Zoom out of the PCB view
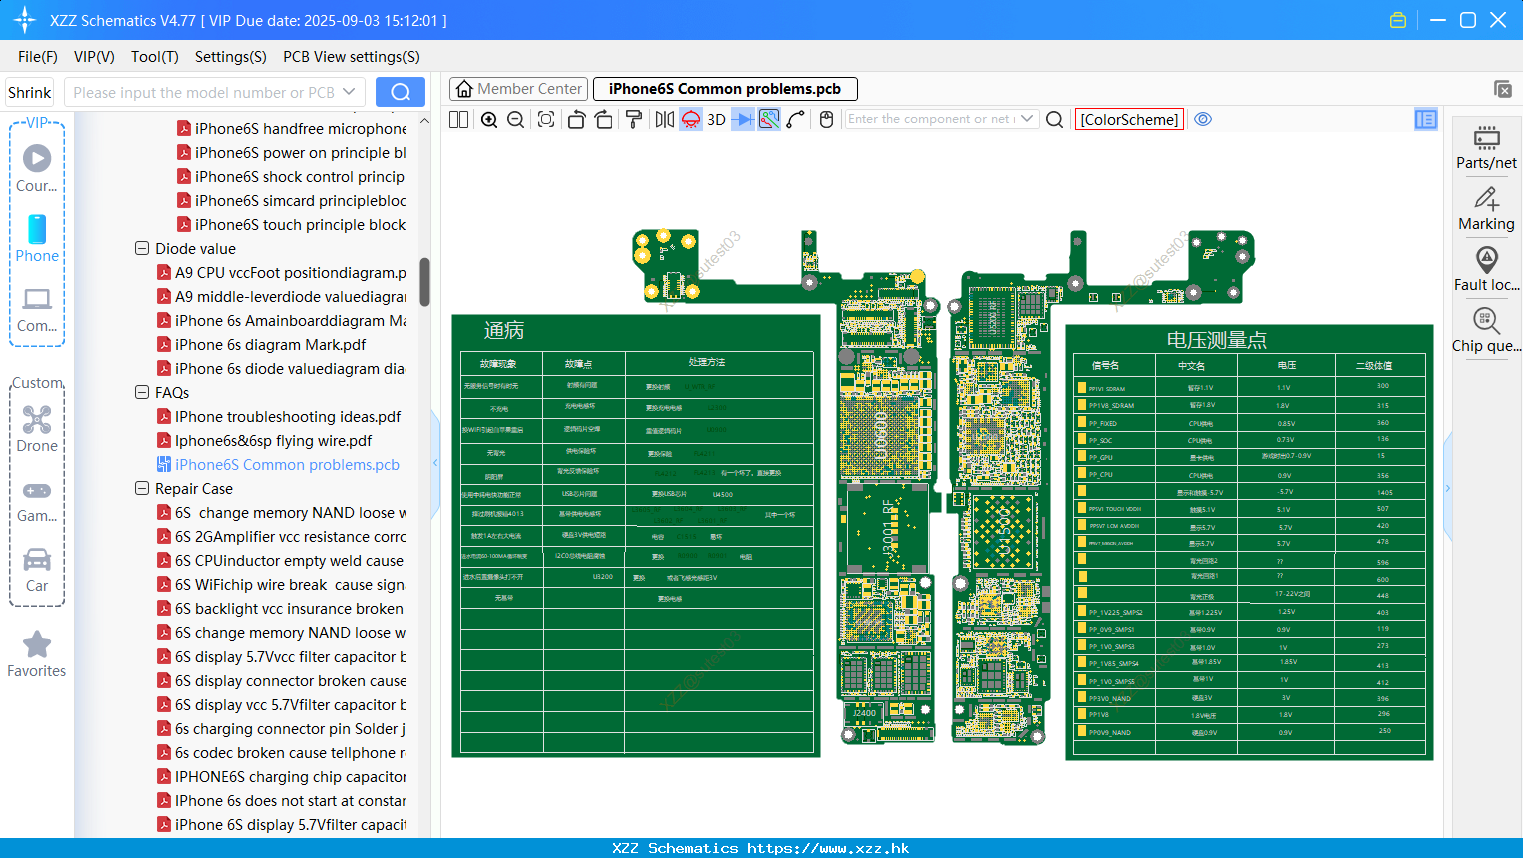This screenshot has height=858, width=1523. click(516, 119)
